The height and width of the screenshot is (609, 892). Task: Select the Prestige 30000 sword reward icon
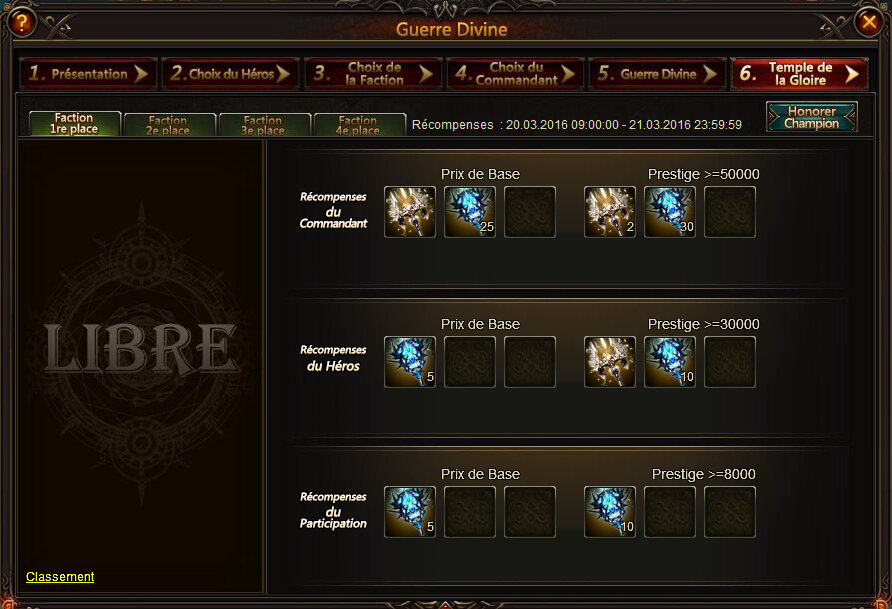pos(610,362)
